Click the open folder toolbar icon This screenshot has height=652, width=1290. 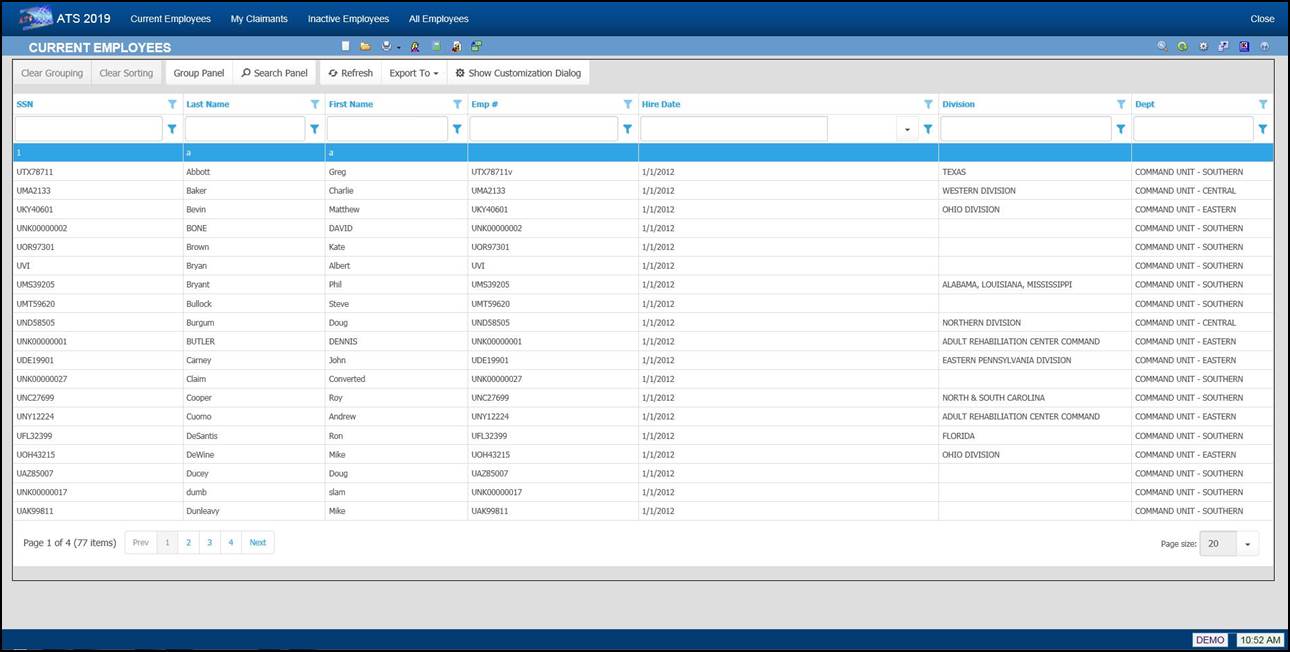click(365, 46)
